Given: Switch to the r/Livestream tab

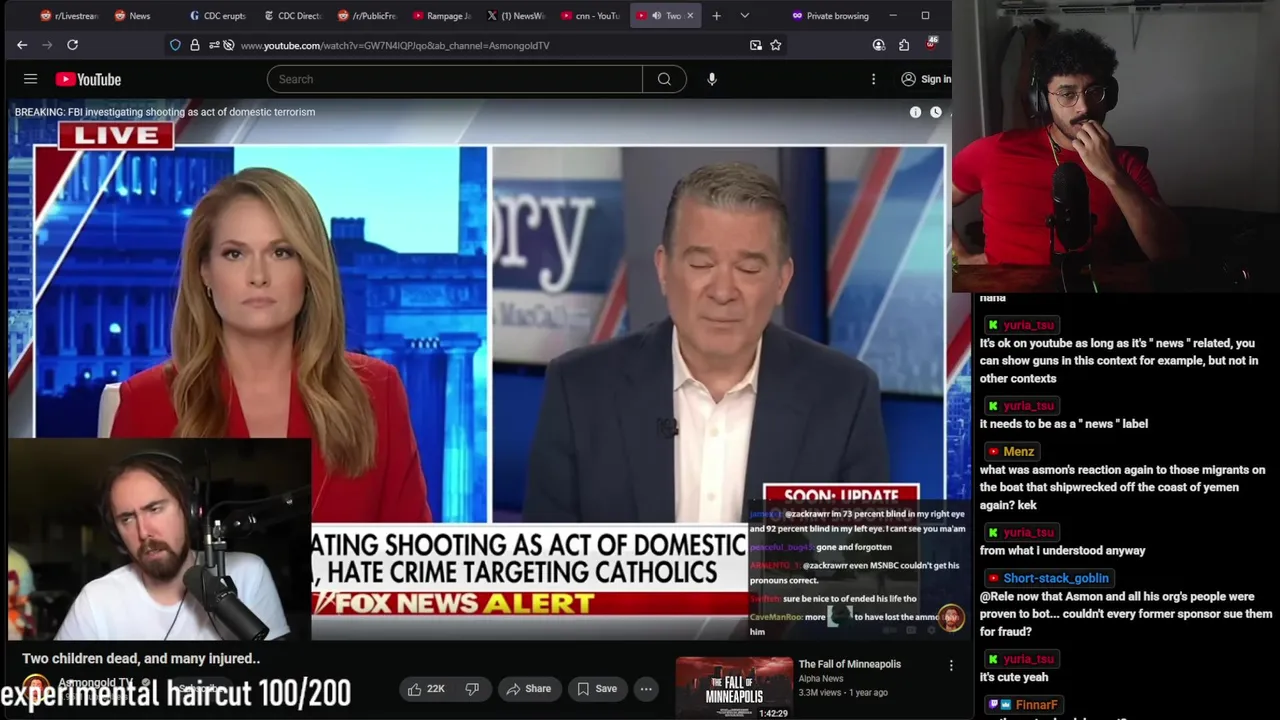Looking at the screenshot, I should pos(69,16).
